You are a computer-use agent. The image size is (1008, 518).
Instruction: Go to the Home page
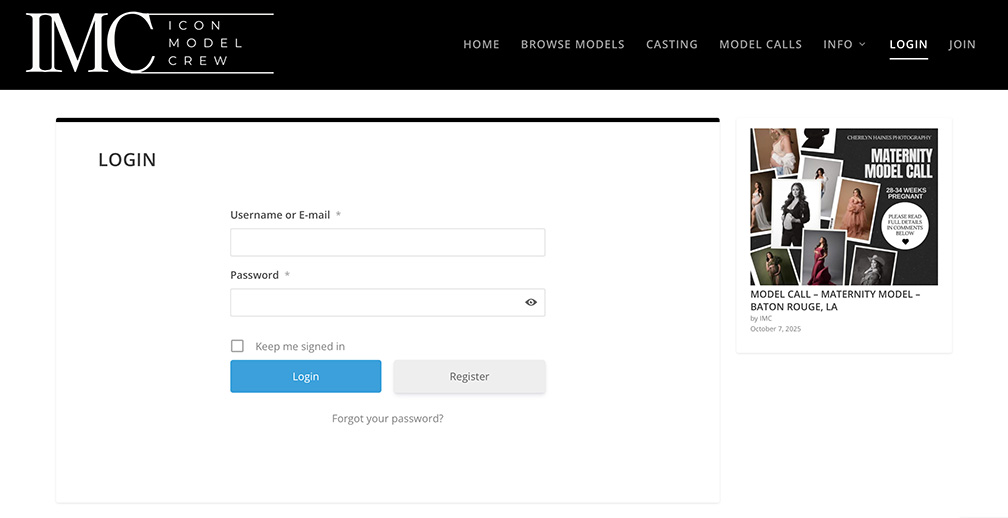pyautogui.click(x=481, y=44)
